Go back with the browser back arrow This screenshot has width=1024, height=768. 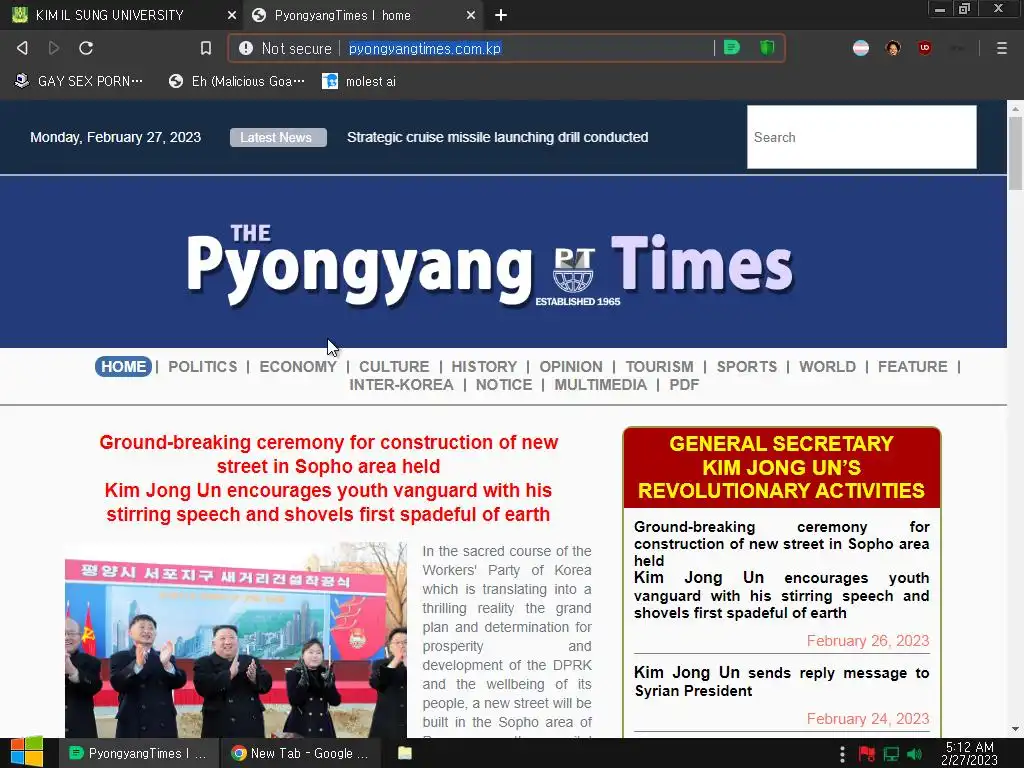(22, 48)
